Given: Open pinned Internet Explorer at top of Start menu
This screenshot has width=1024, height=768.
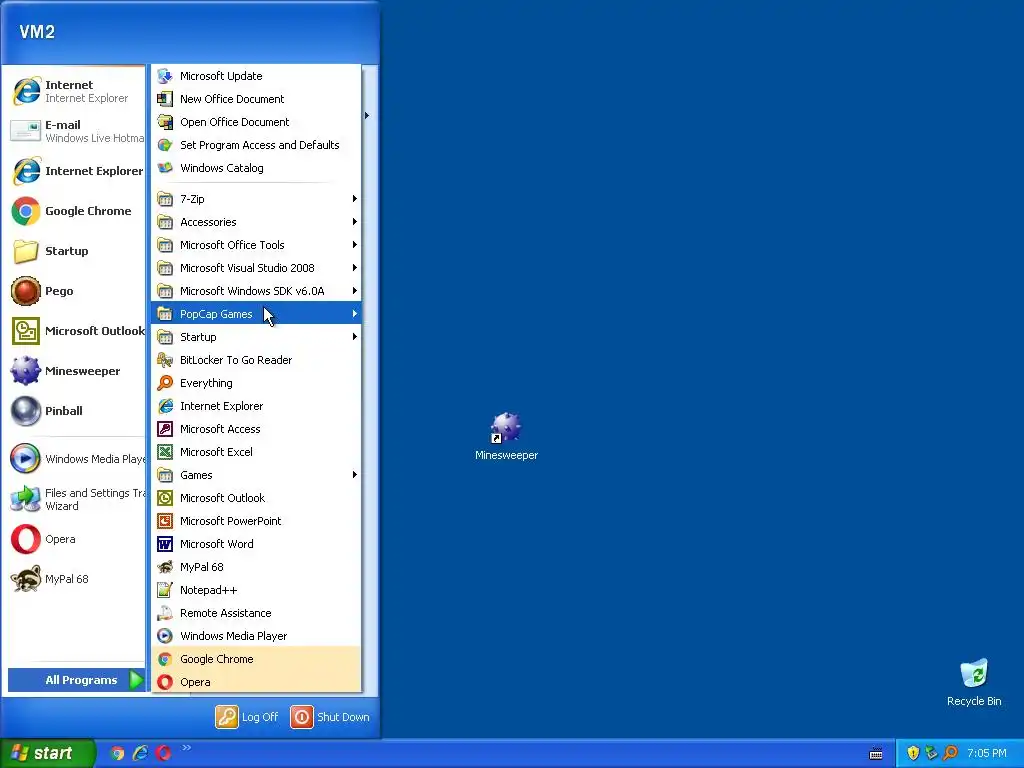Looking at the screenshot, I should [76, 91].
